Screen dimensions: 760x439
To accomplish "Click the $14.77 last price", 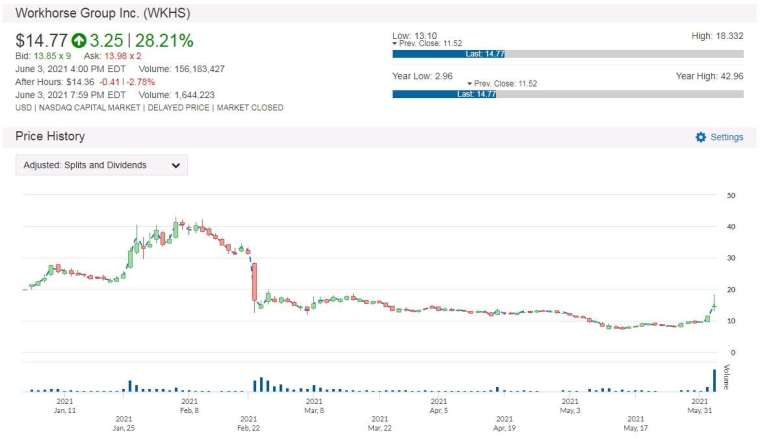I will 42,41.
